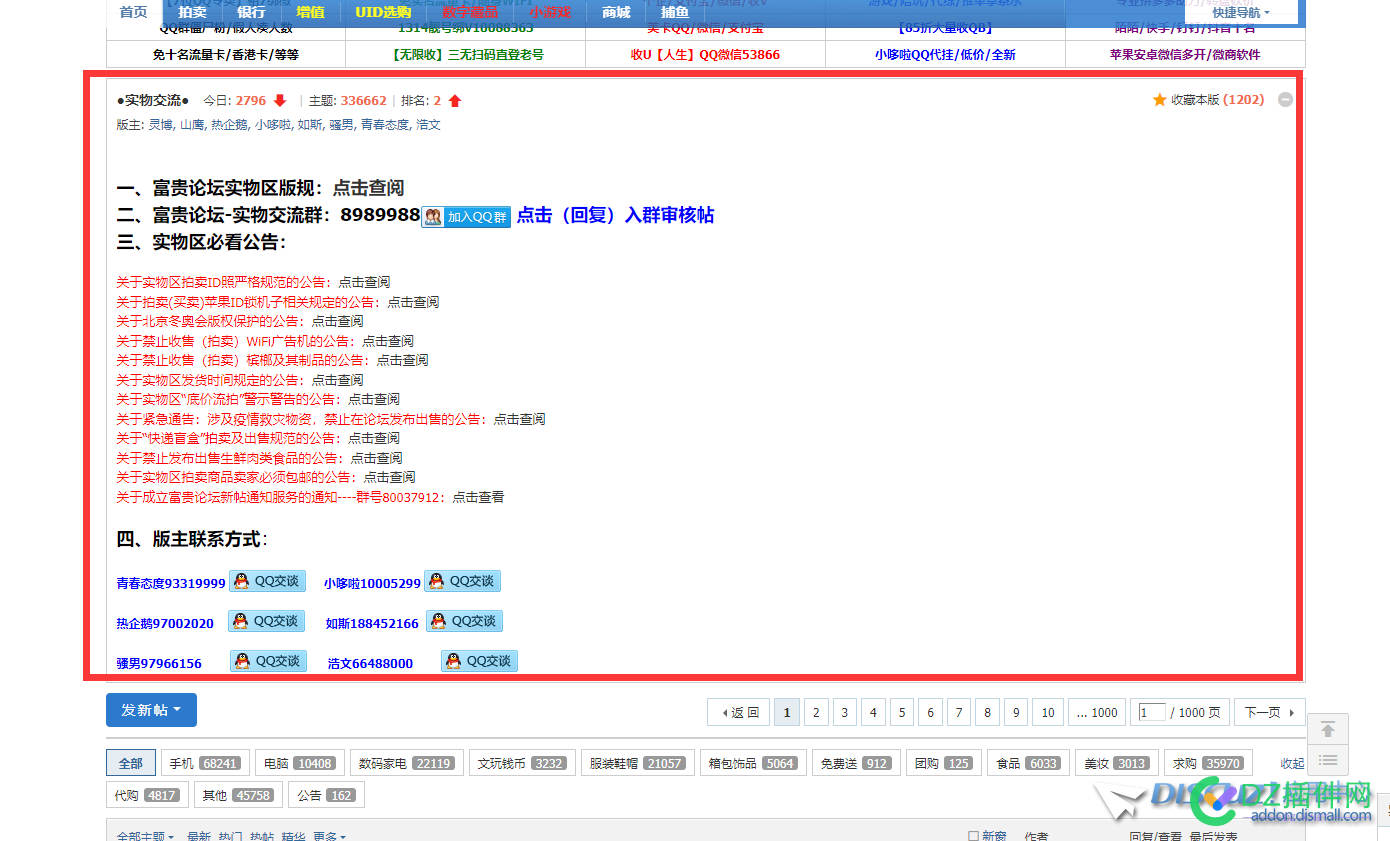Open 银行 in the top navigation
Viewport: 1390px width, 841px height.
click(251, 12)
